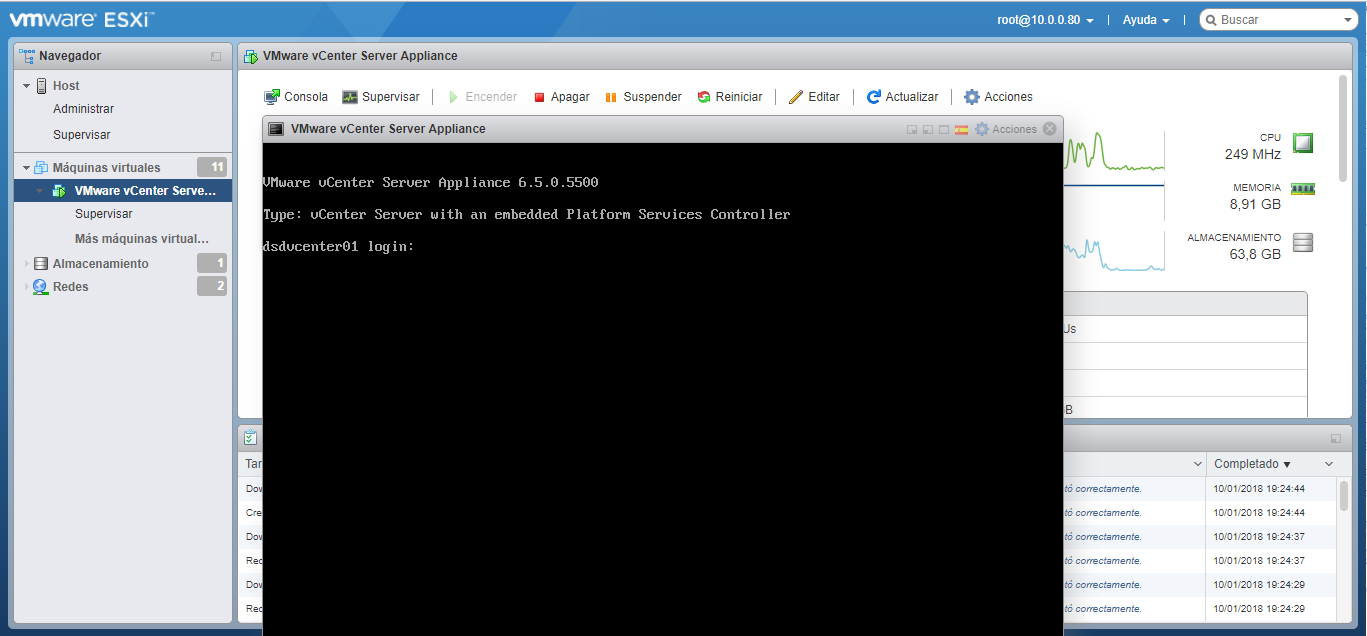Open the Completado column dropdown chevron
The image size is (1367, 636).
[1329, 464]
